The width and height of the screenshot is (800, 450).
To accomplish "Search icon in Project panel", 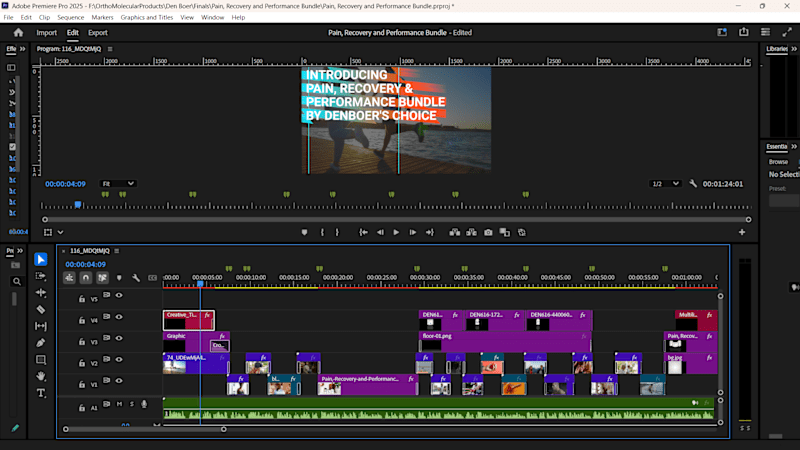I will (x=17, y=281).
